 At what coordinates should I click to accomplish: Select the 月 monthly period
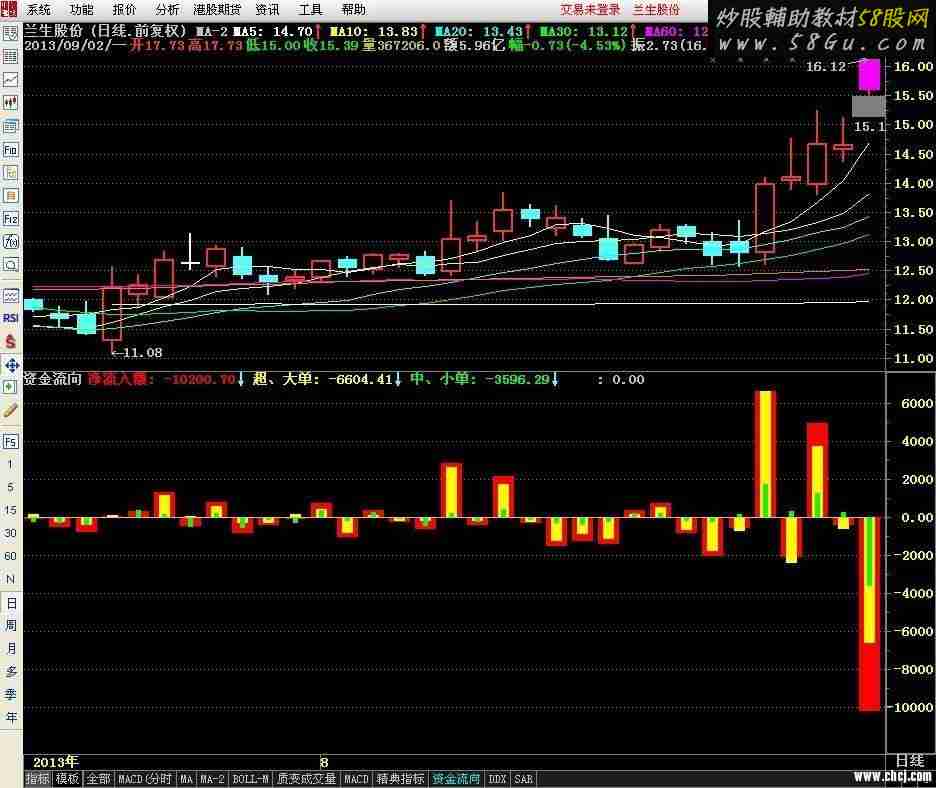click(11, 649)
